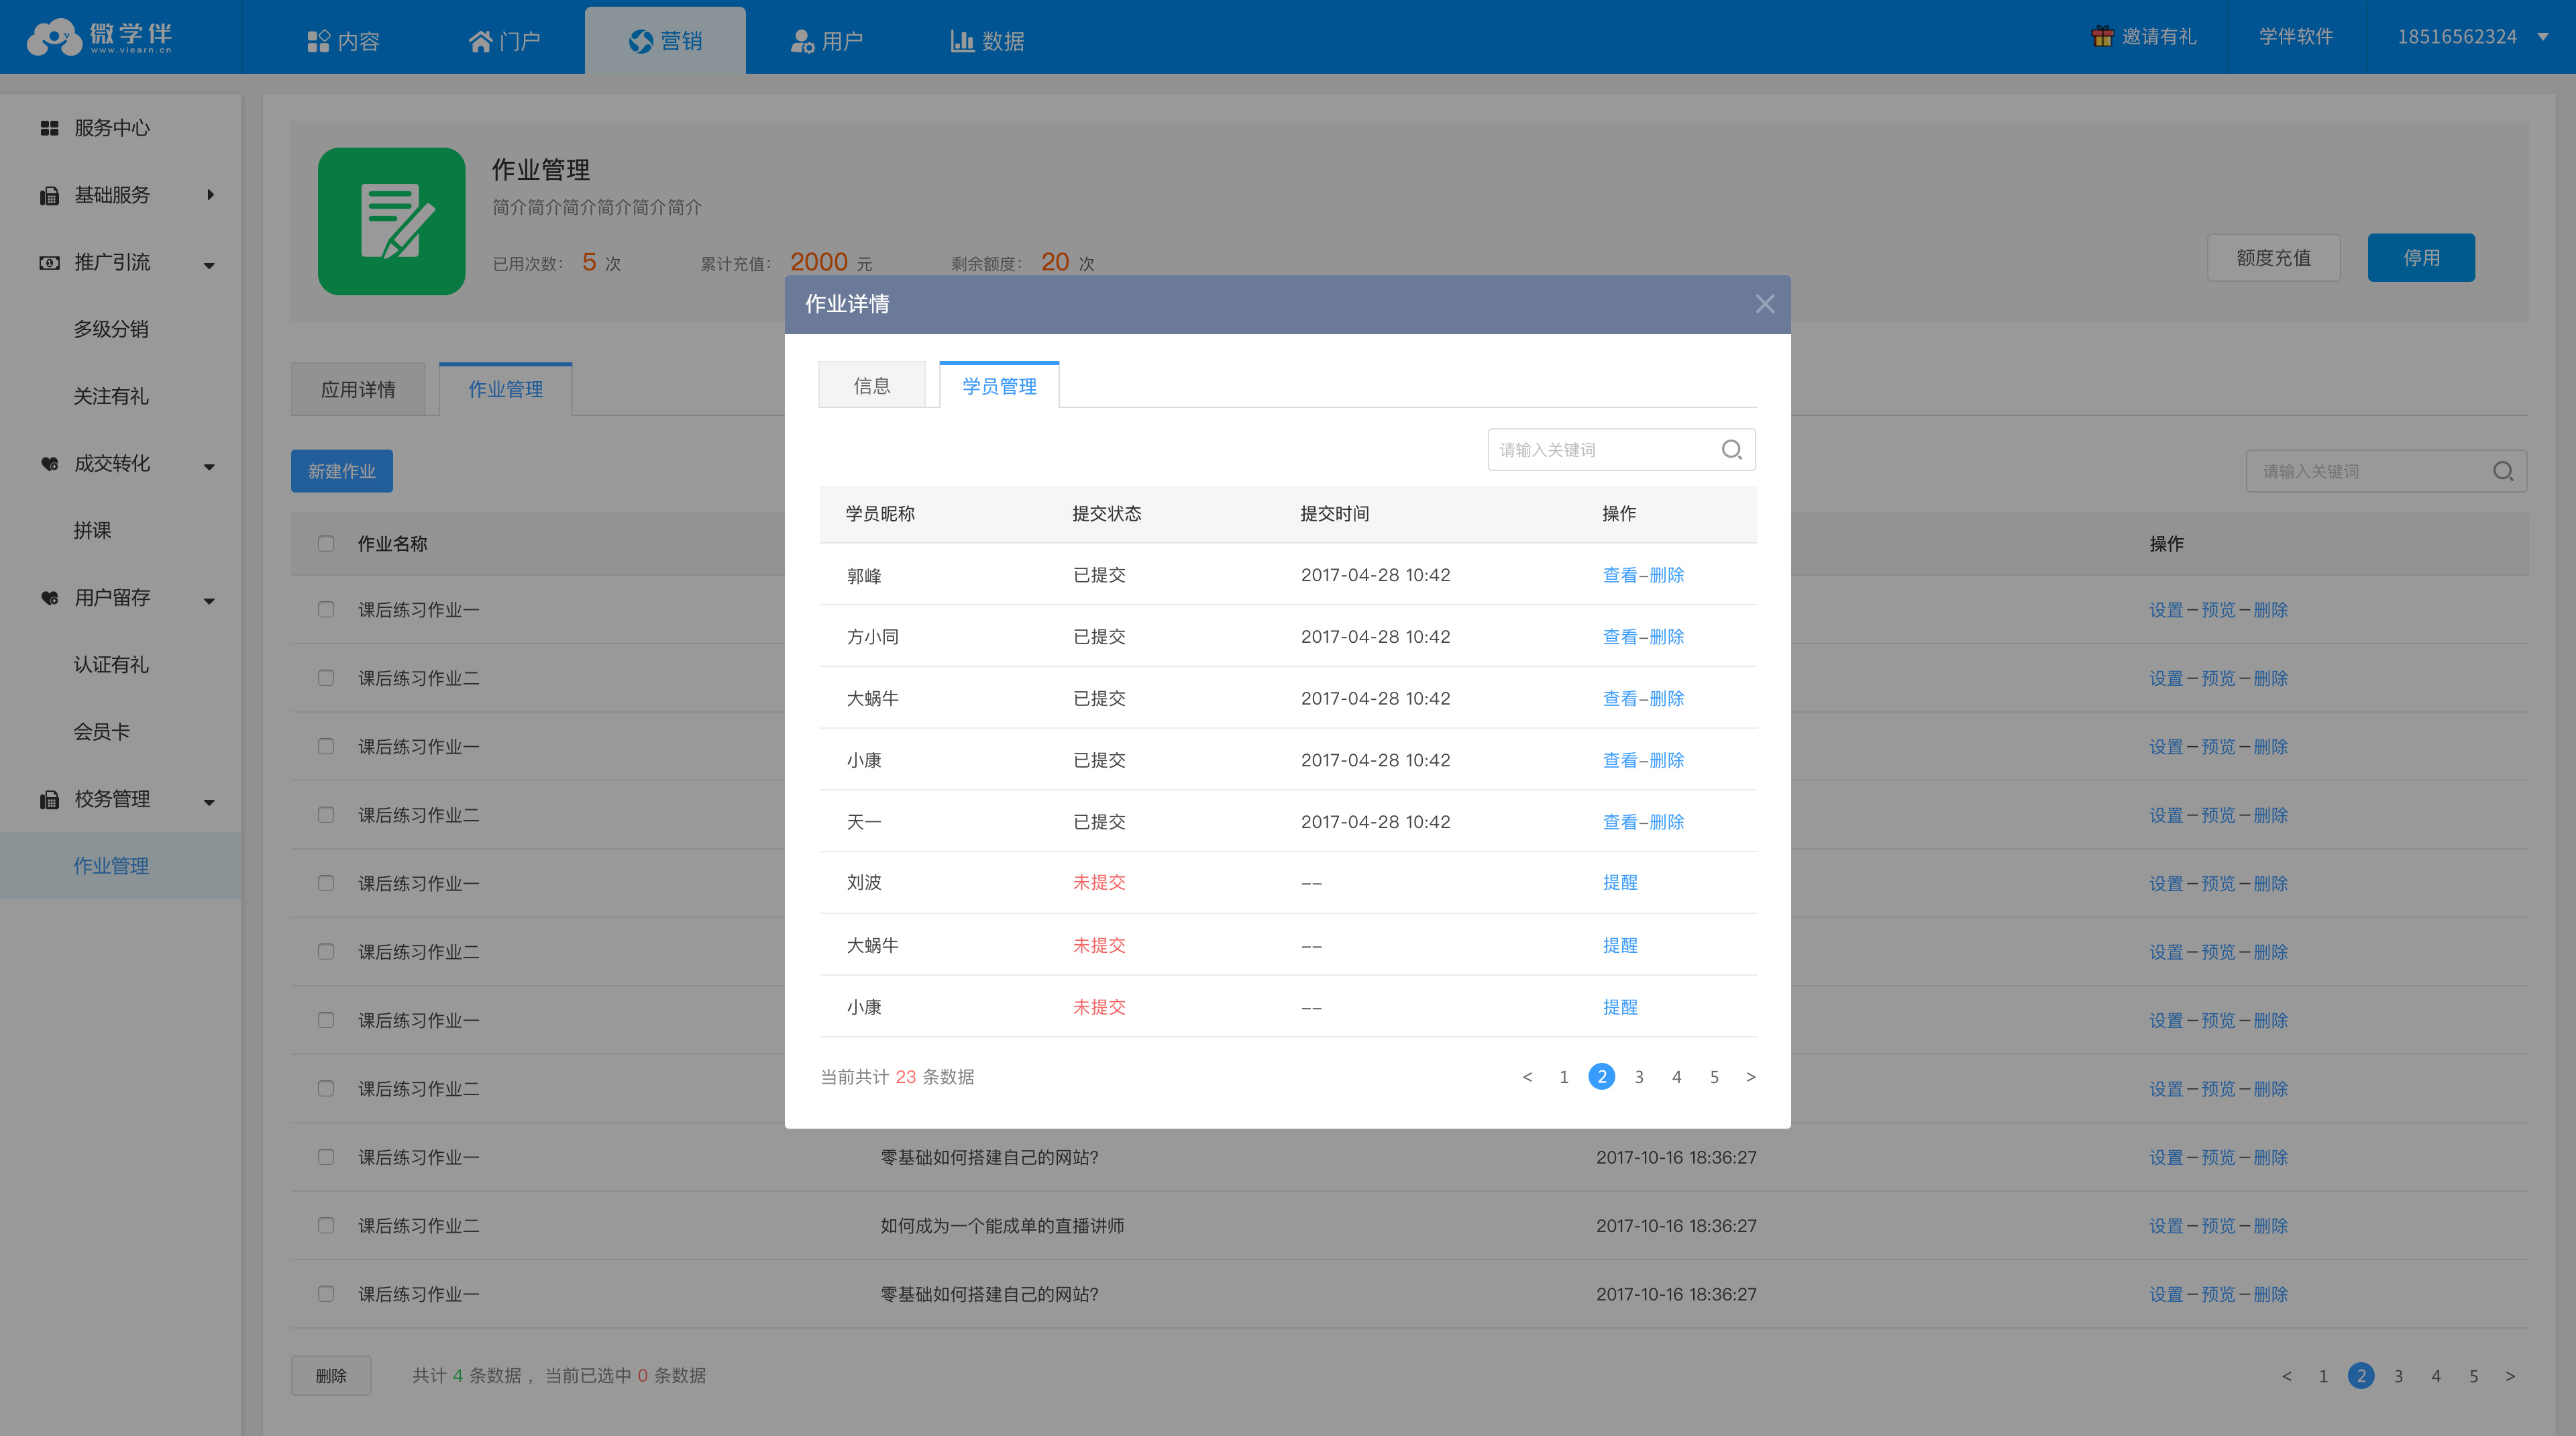
Task: Close the 作业详情 dialog
Action: tap(1765, 304)
